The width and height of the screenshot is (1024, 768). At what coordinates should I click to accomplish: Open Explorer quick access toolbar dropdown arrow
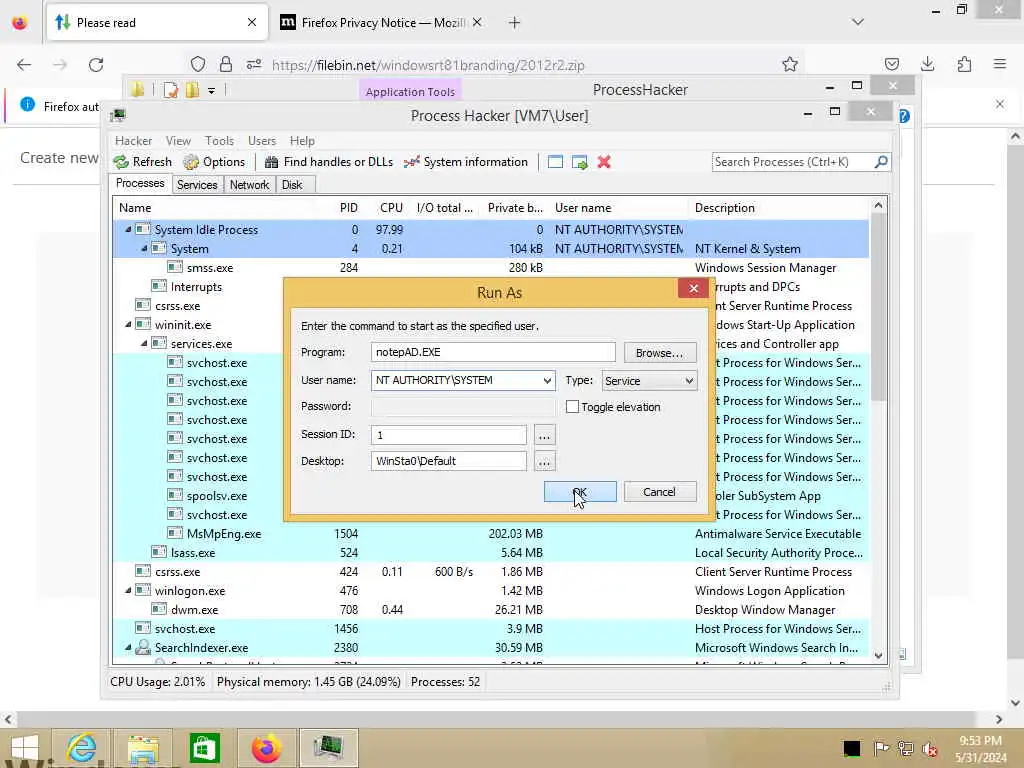[x=212, y=91]
